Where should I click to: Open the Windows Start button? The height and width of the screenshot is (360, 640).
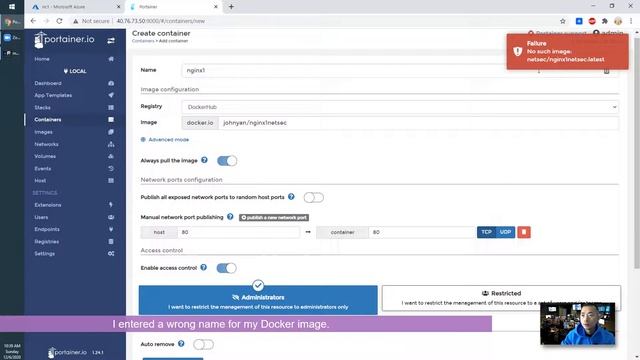coord(12,7)
